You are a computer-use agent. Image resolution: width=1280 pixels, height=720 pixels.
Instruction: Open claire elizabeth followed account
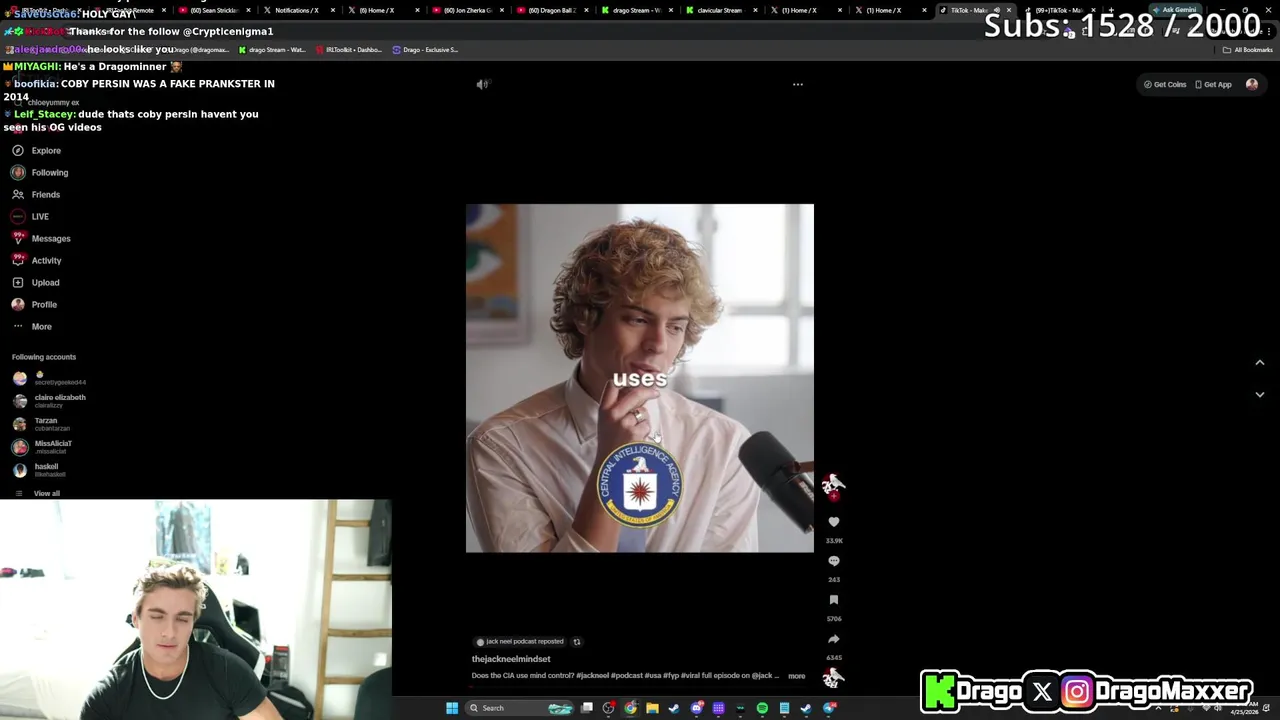50,401
